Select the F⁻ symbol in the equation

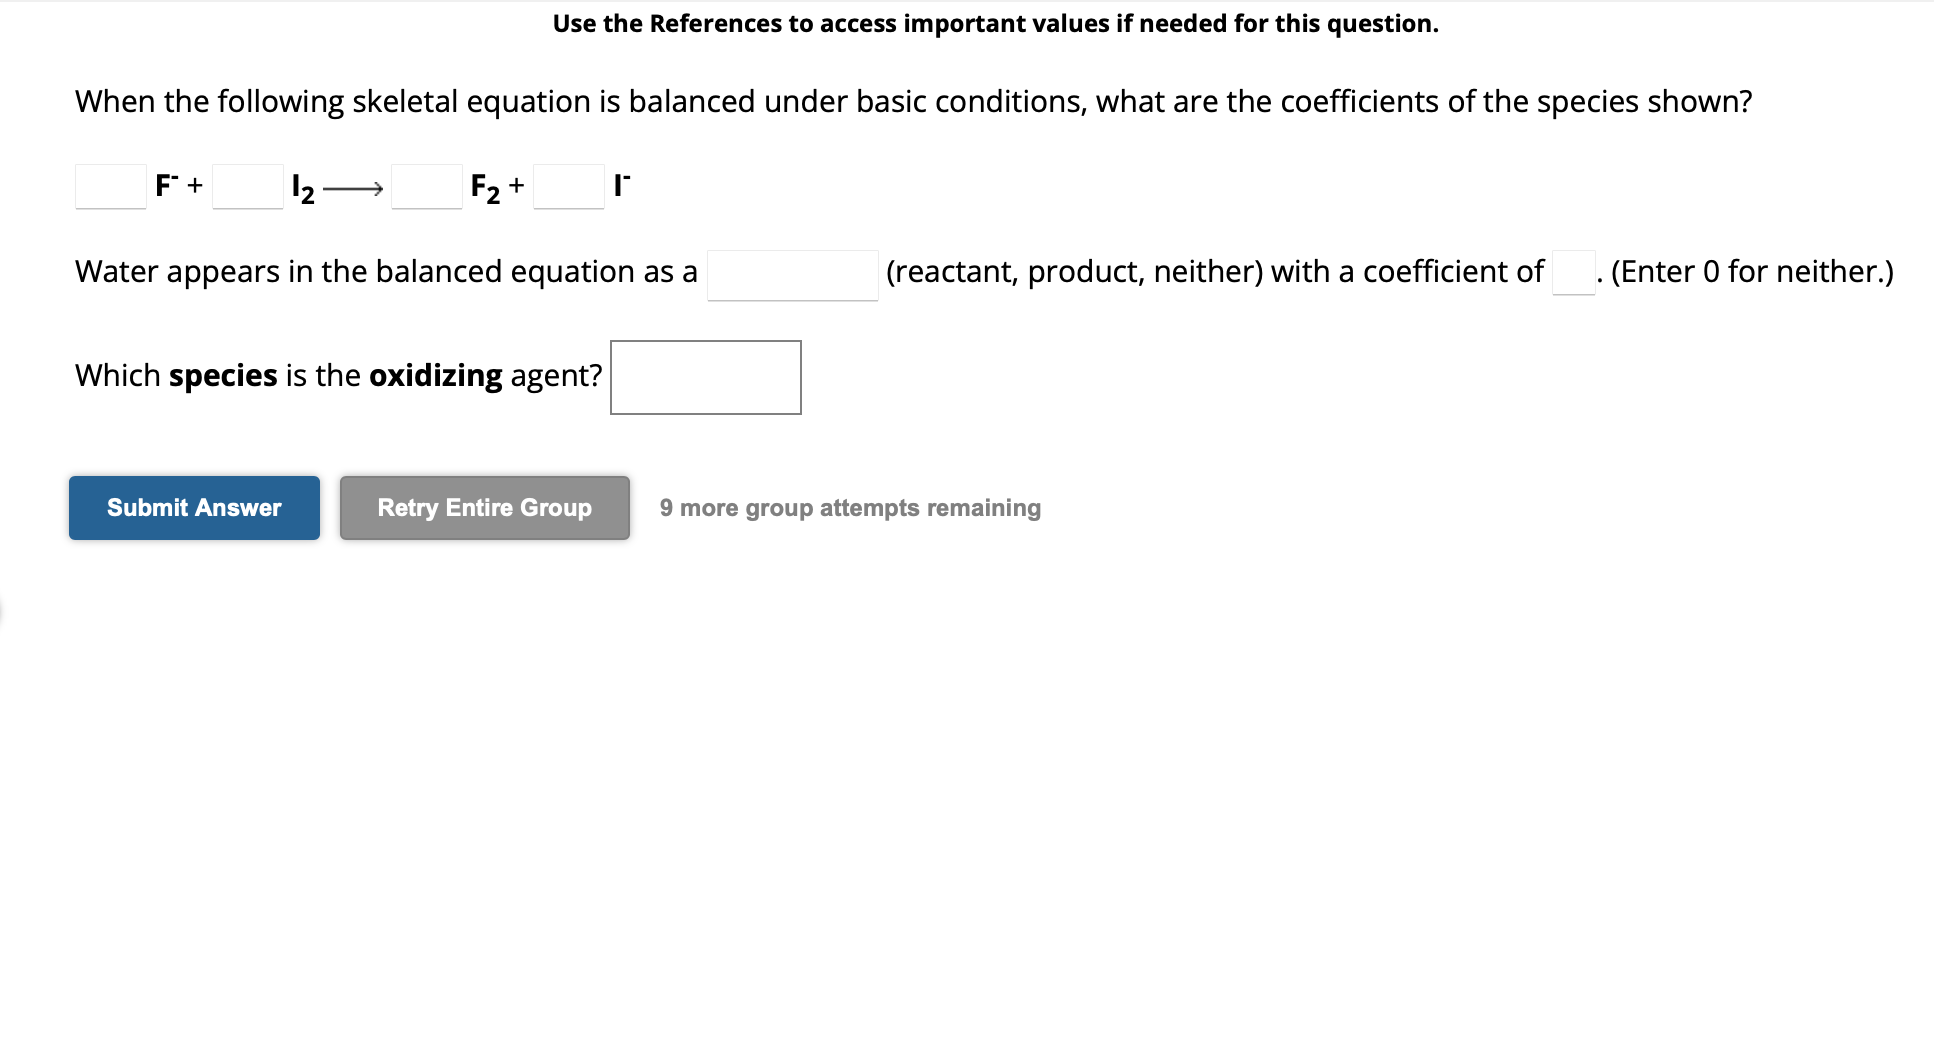pos(165,184)
